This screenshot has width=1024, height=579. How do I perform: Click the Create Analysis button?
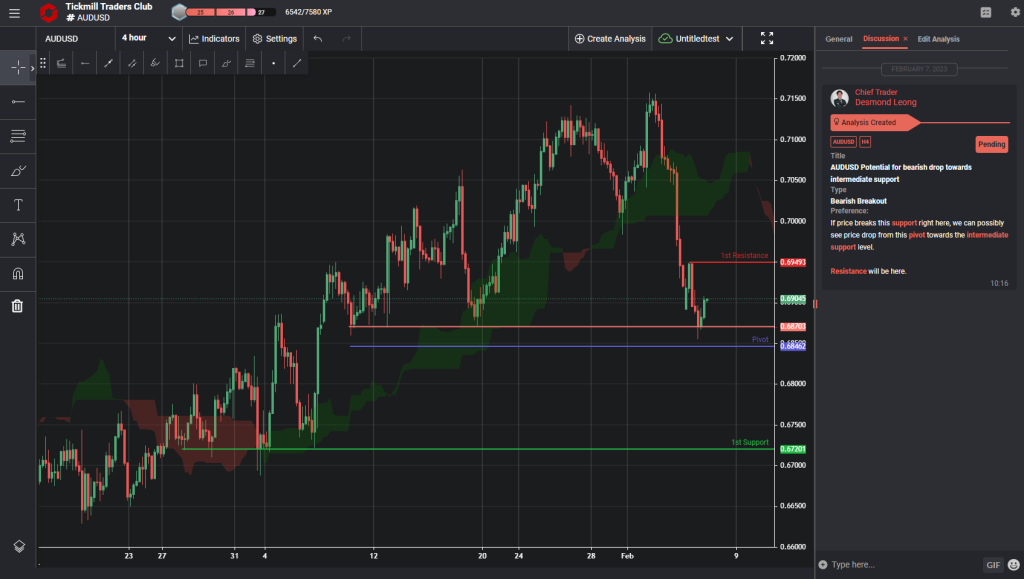(x=611, y=38)
